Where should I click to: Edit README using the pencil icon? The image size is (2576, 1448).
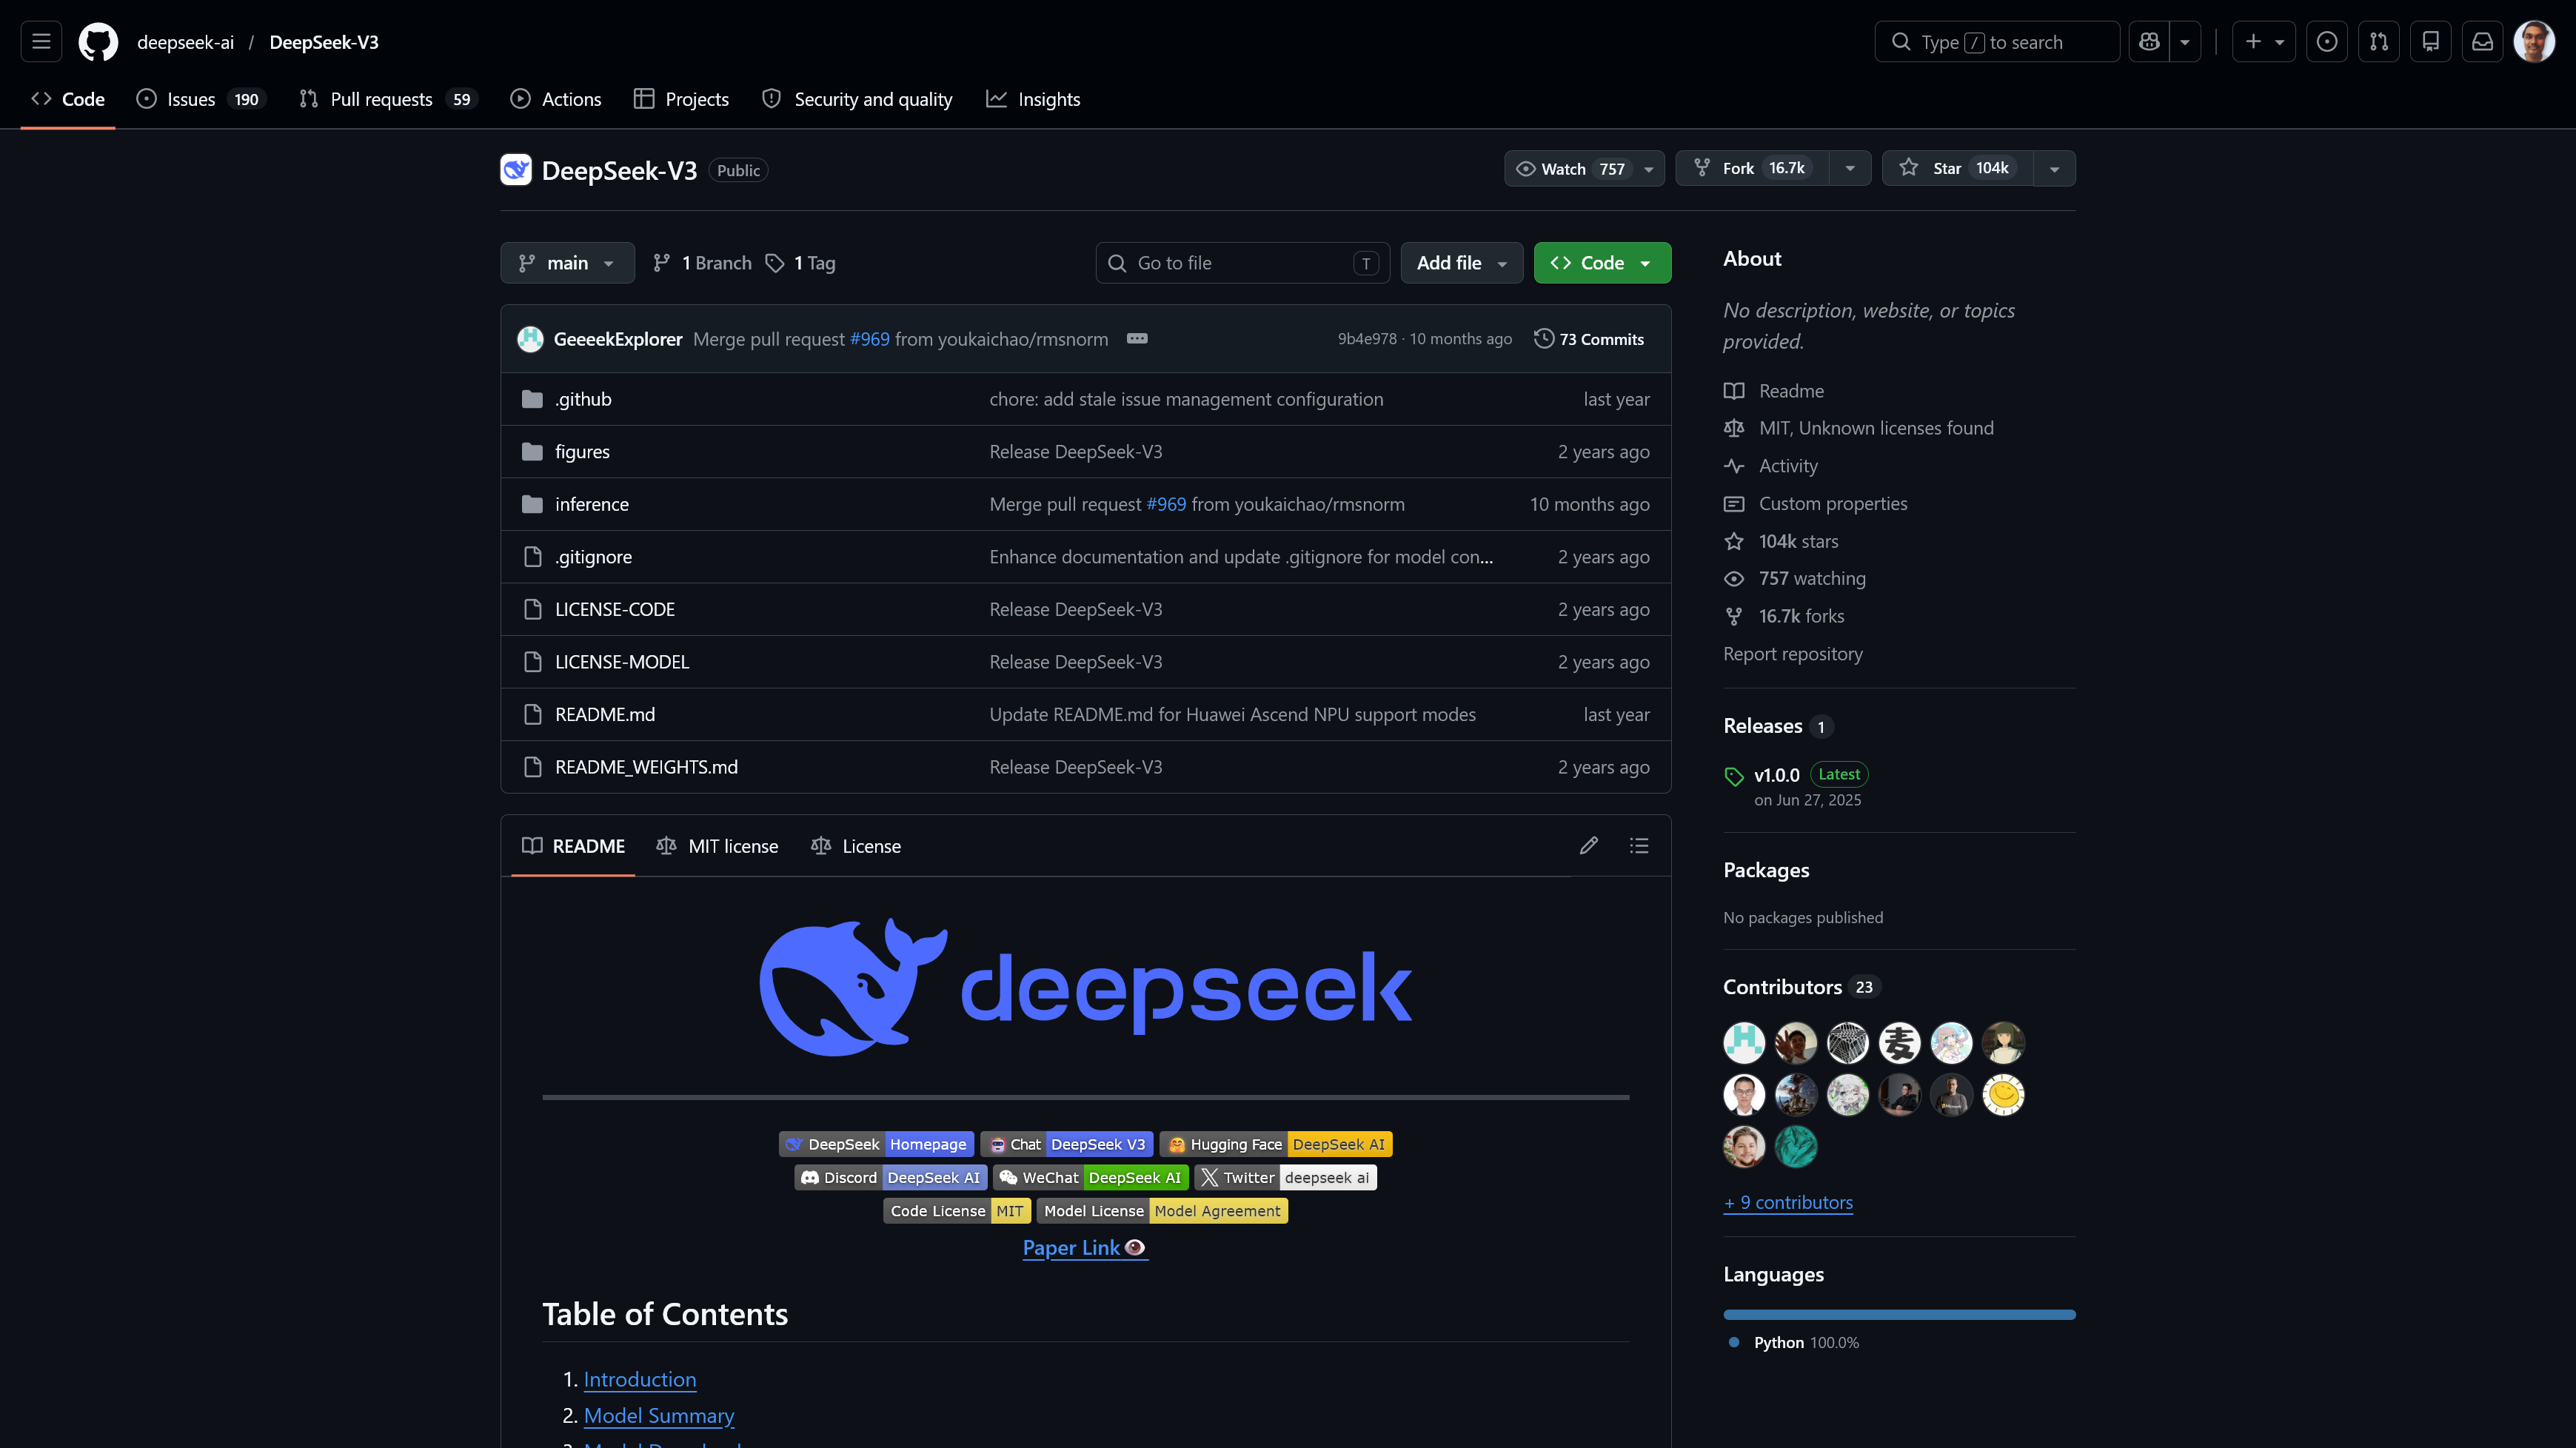click(1589, 846)
